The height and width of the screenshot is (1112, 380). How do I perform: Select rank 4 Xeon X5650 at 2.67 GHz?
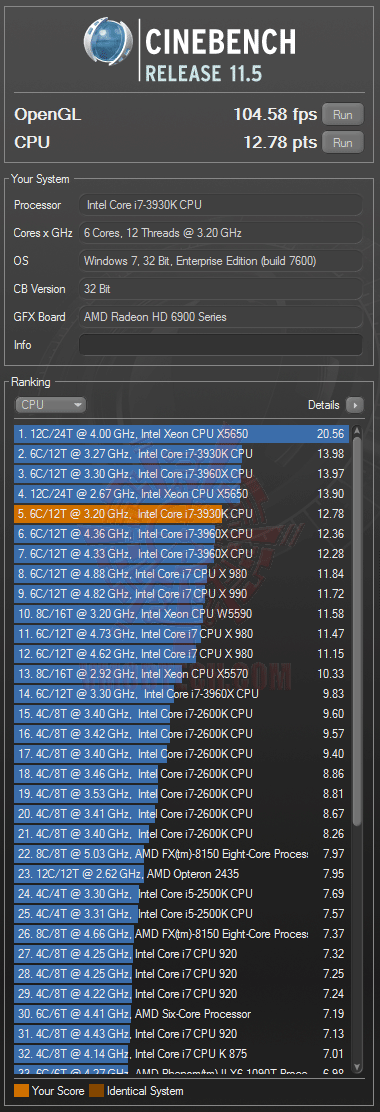[181, 493]
